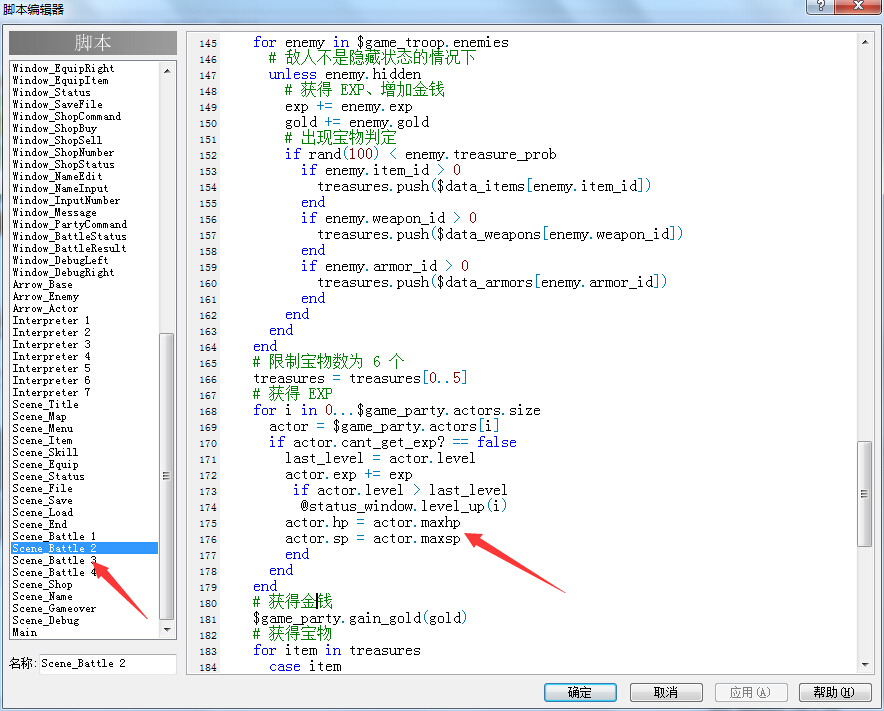Select Arrow_Enemy in the script list
Viewport: 884px width, 711px height.
[x=46, y=297]
